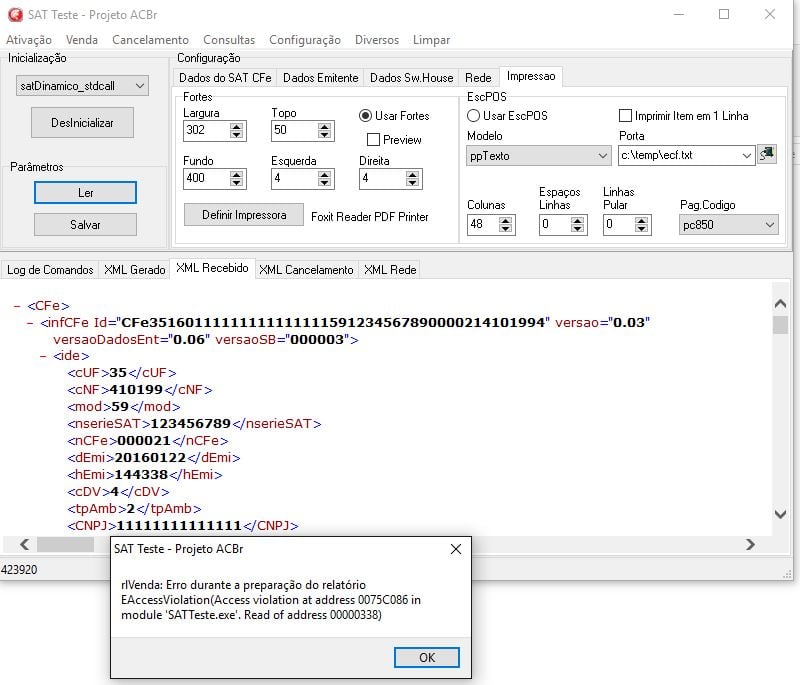Click the horizontal scrollbar thumb
Screen dimensions: 800x685
65,545
